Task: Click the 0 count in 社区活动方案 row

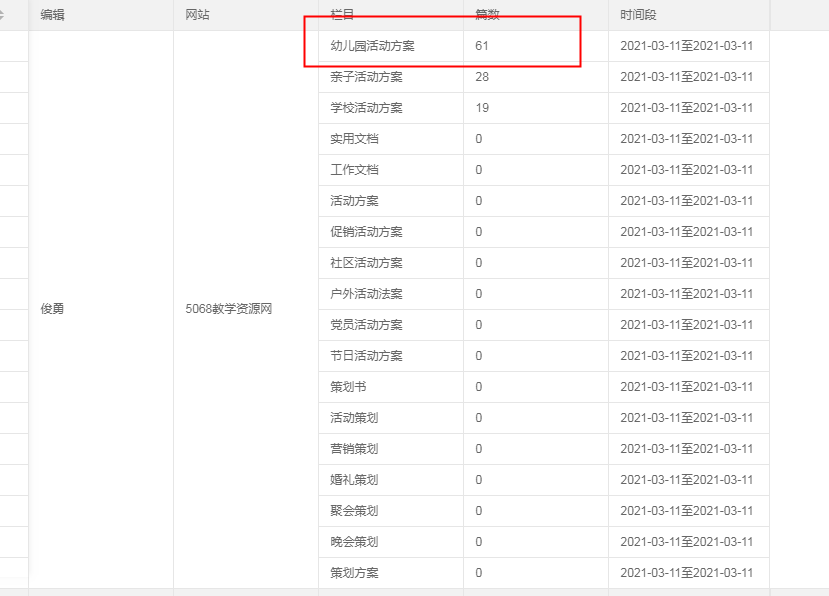Action: point(478,263)
